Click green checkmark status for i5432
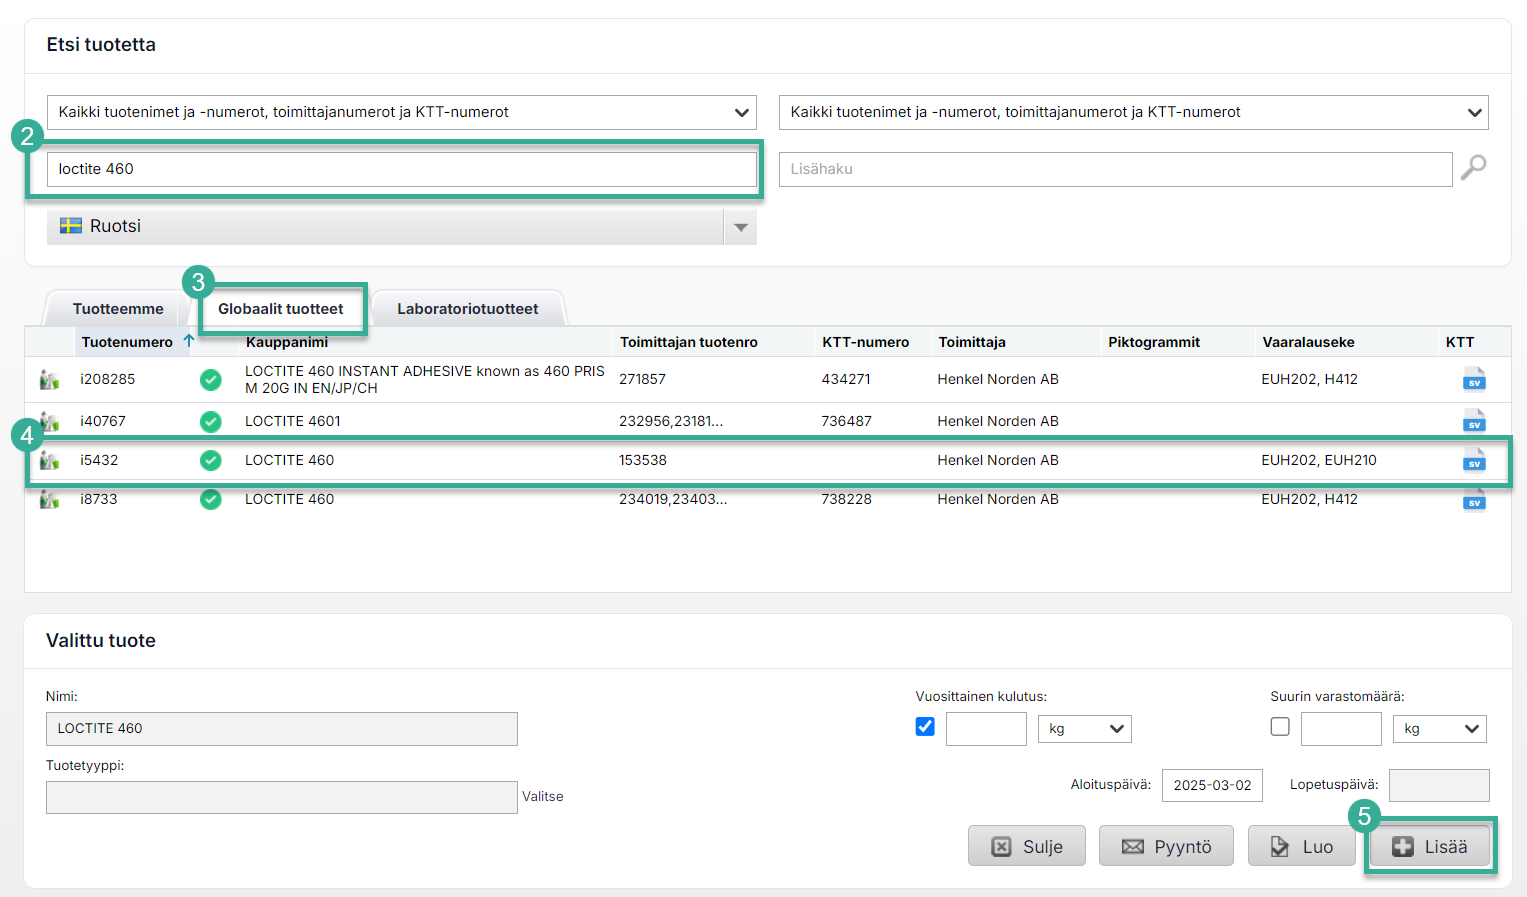 210,460
